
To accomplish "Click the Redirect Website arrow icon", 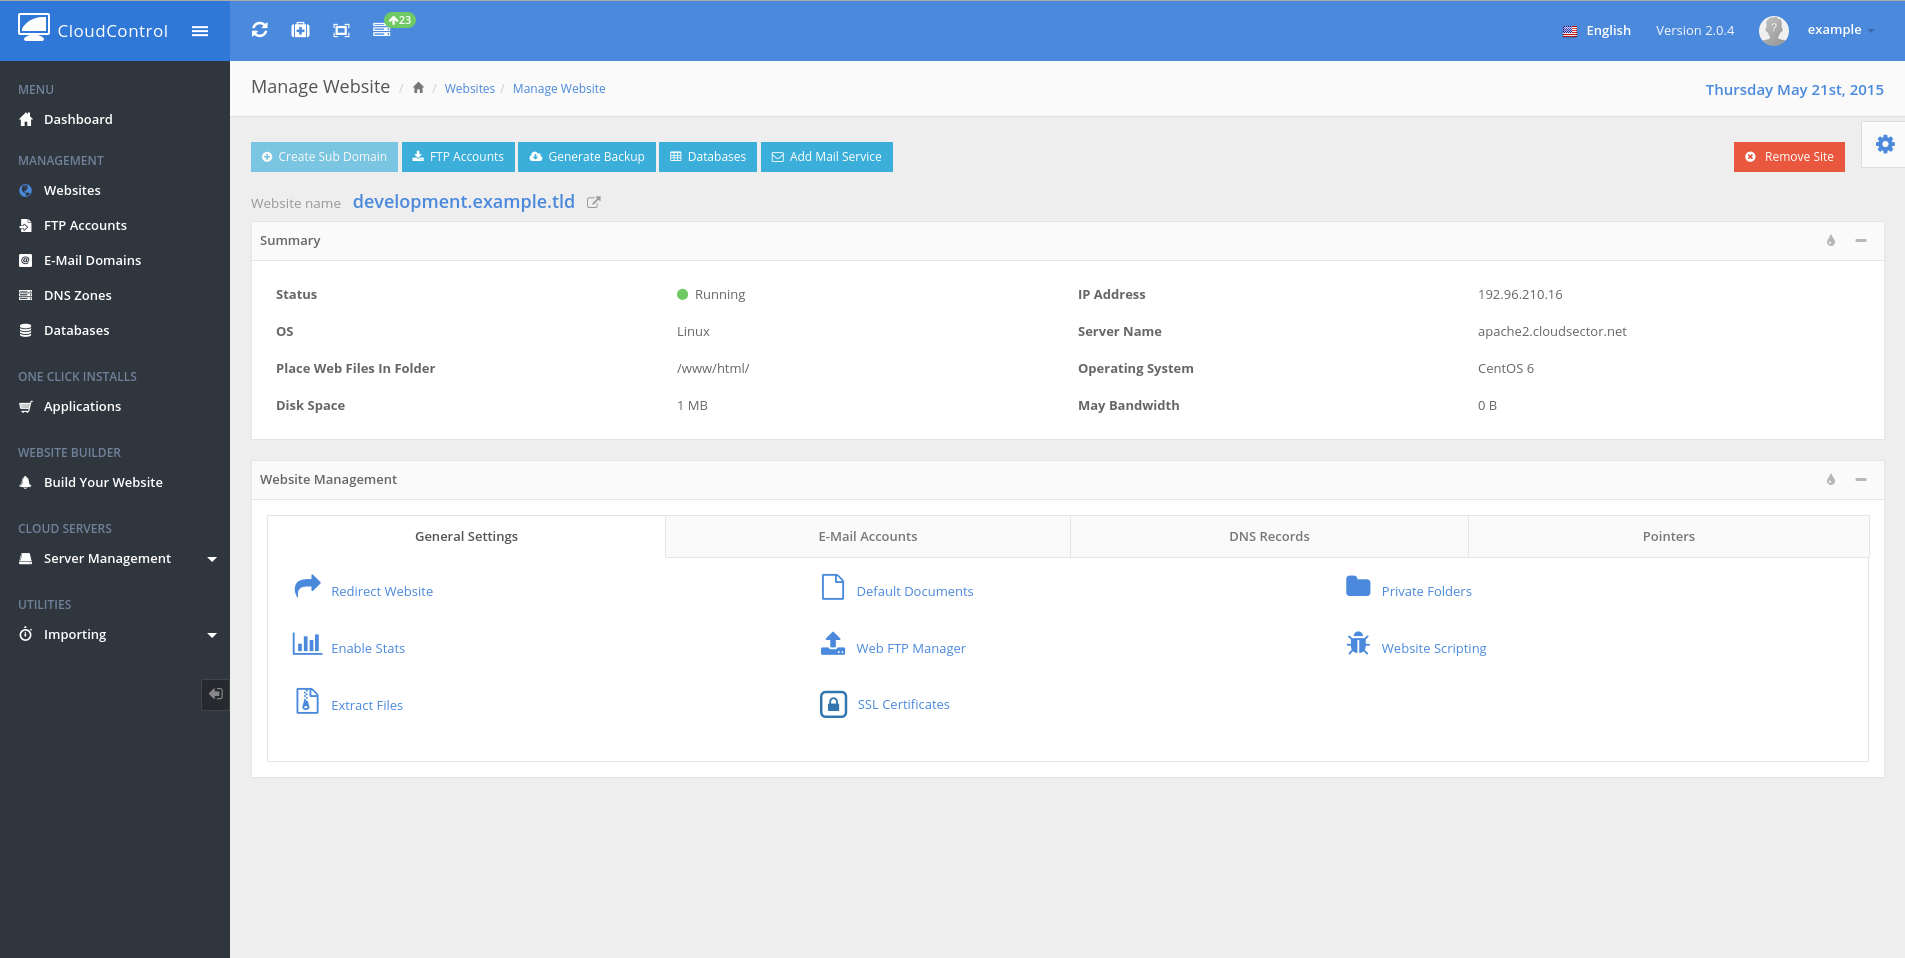I will pyautogui.click(x=307, y=586).
